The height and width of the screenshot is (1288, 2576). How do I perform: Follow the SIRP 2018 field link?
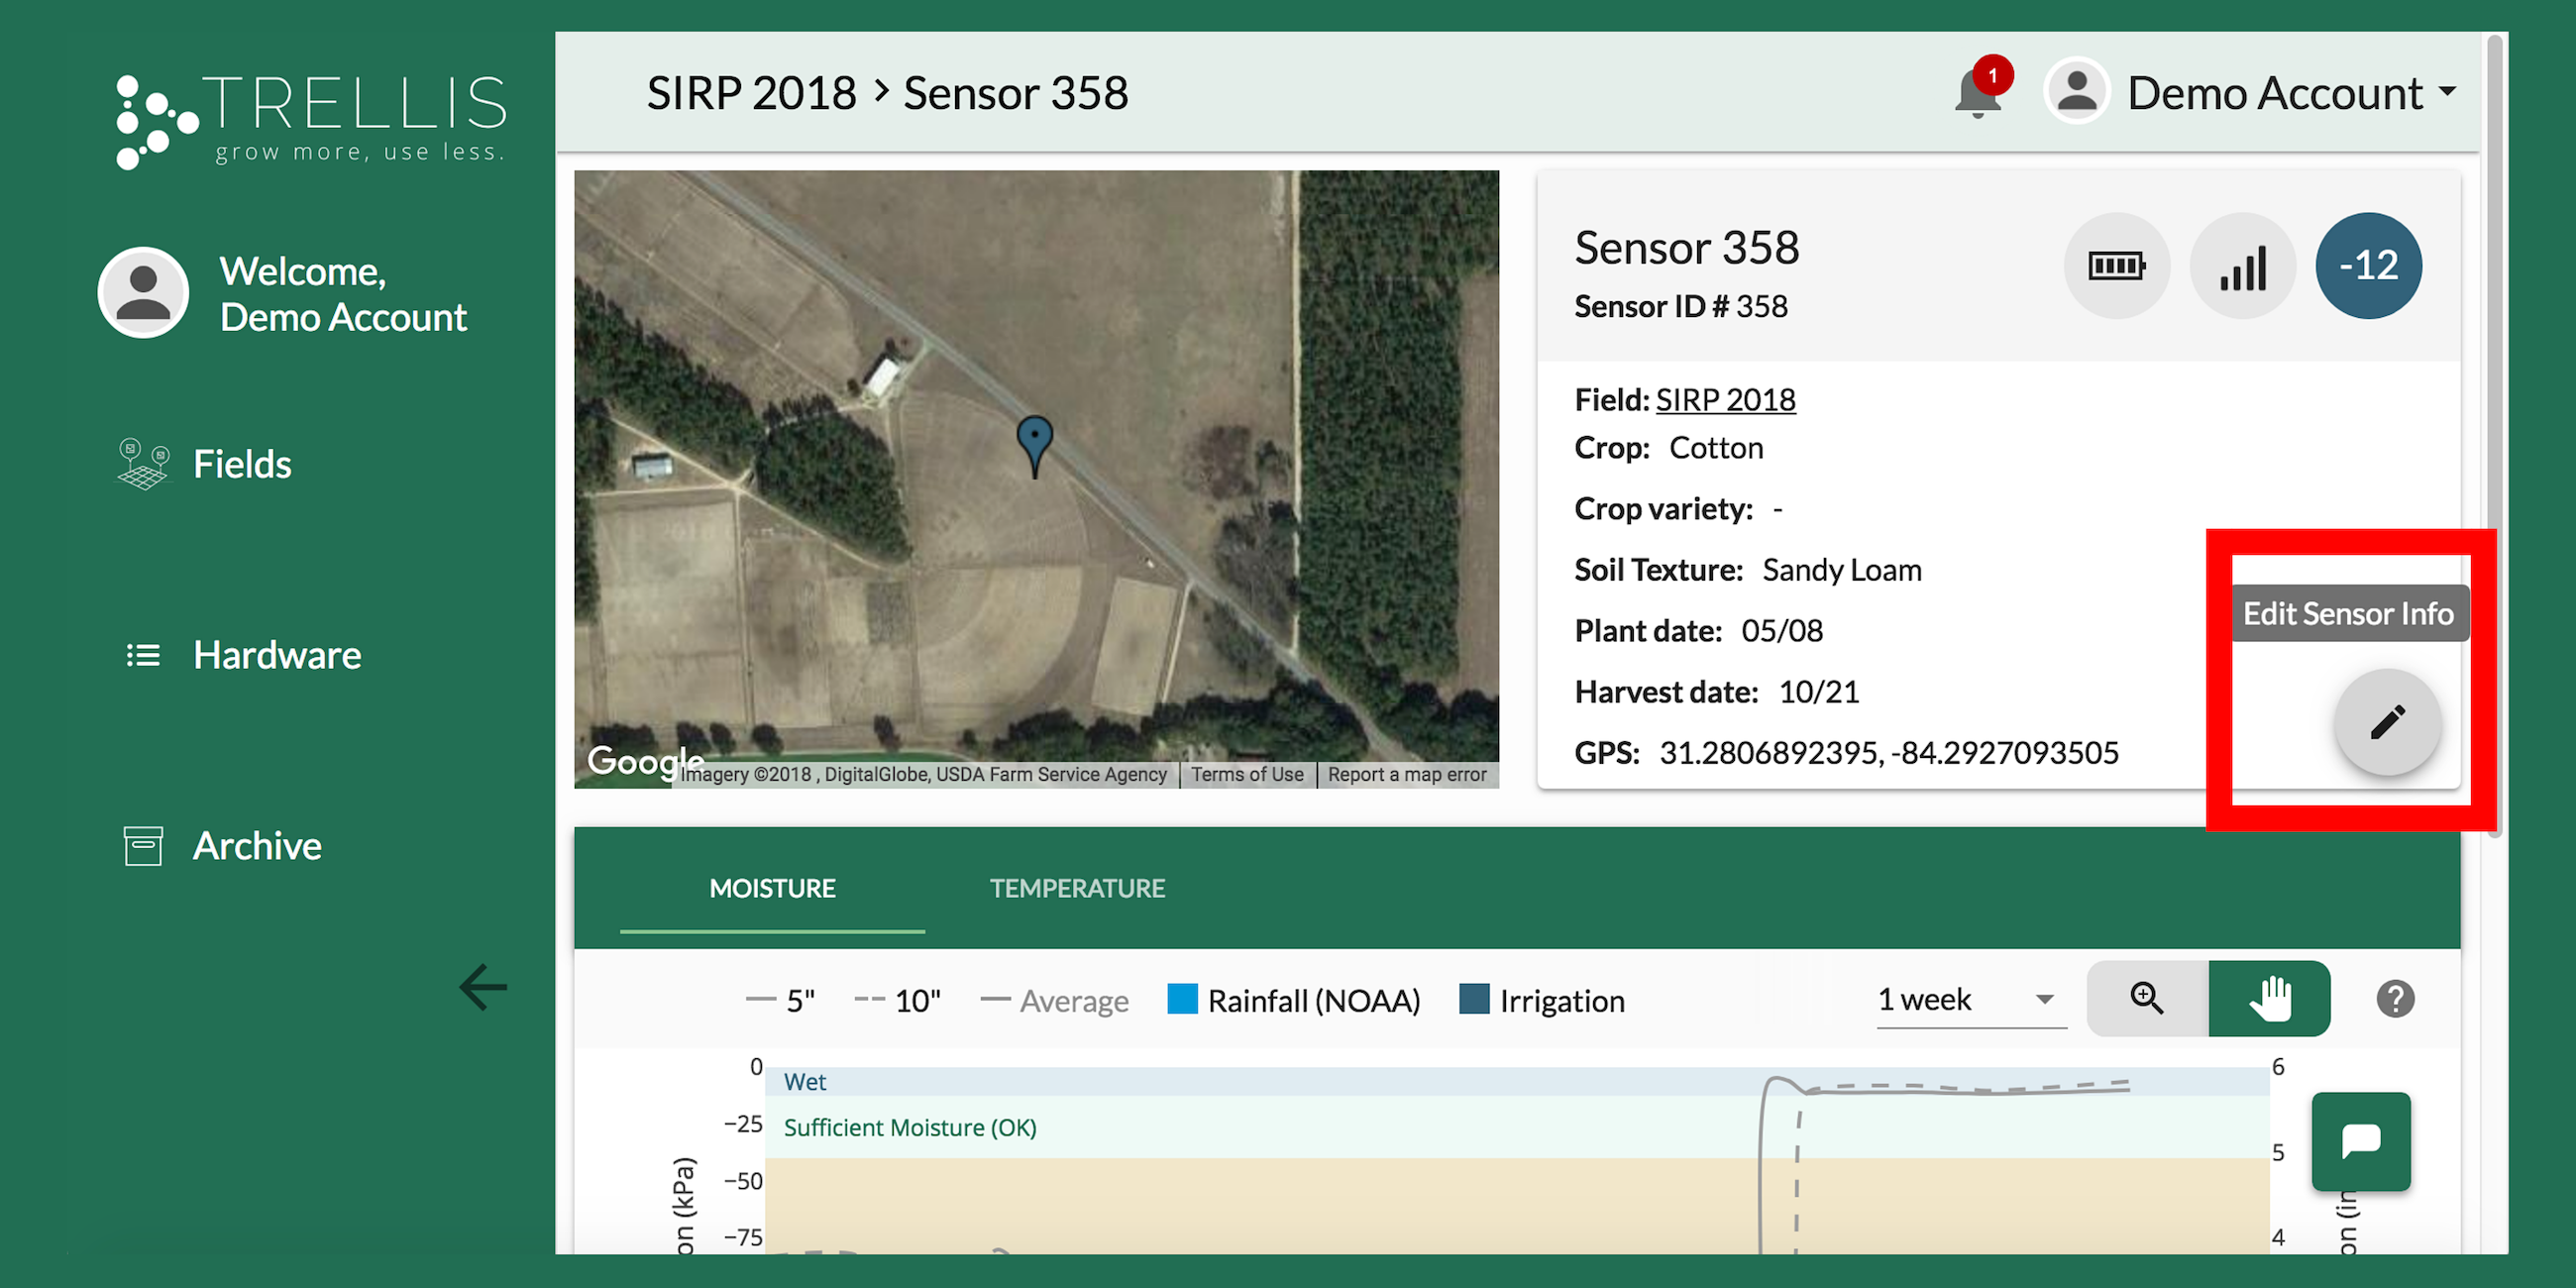(x=1725, y=400)
